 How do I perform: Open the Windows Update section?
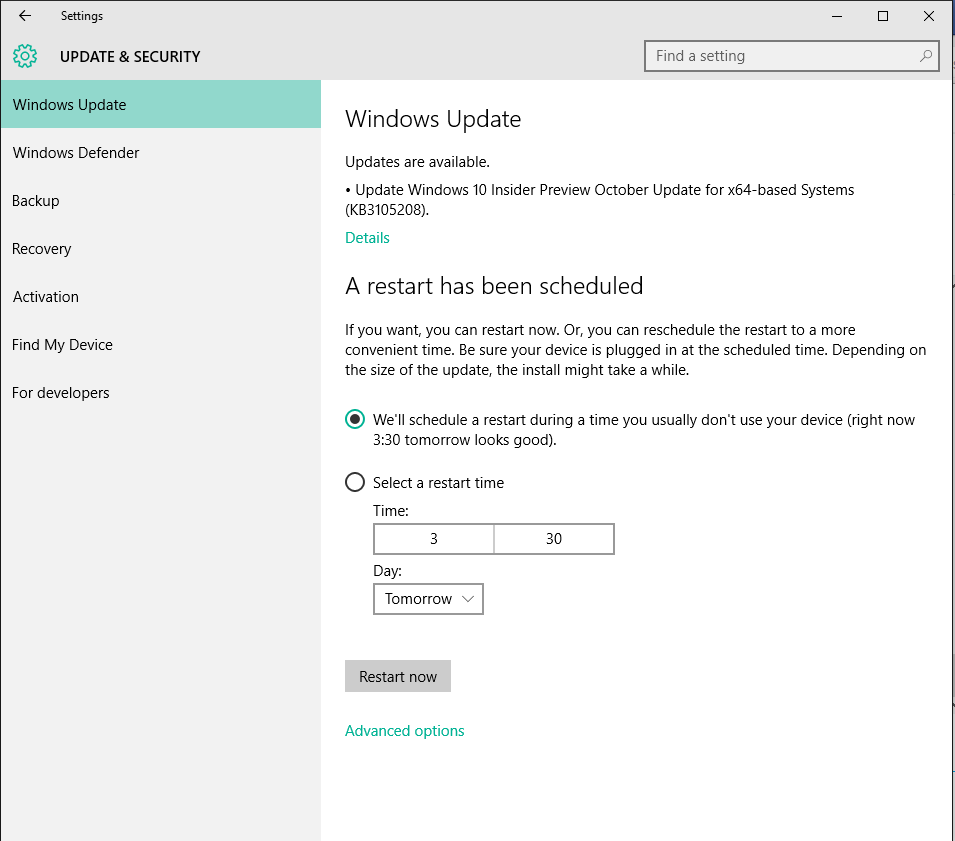pyautogui.click(x=161, y=105)
